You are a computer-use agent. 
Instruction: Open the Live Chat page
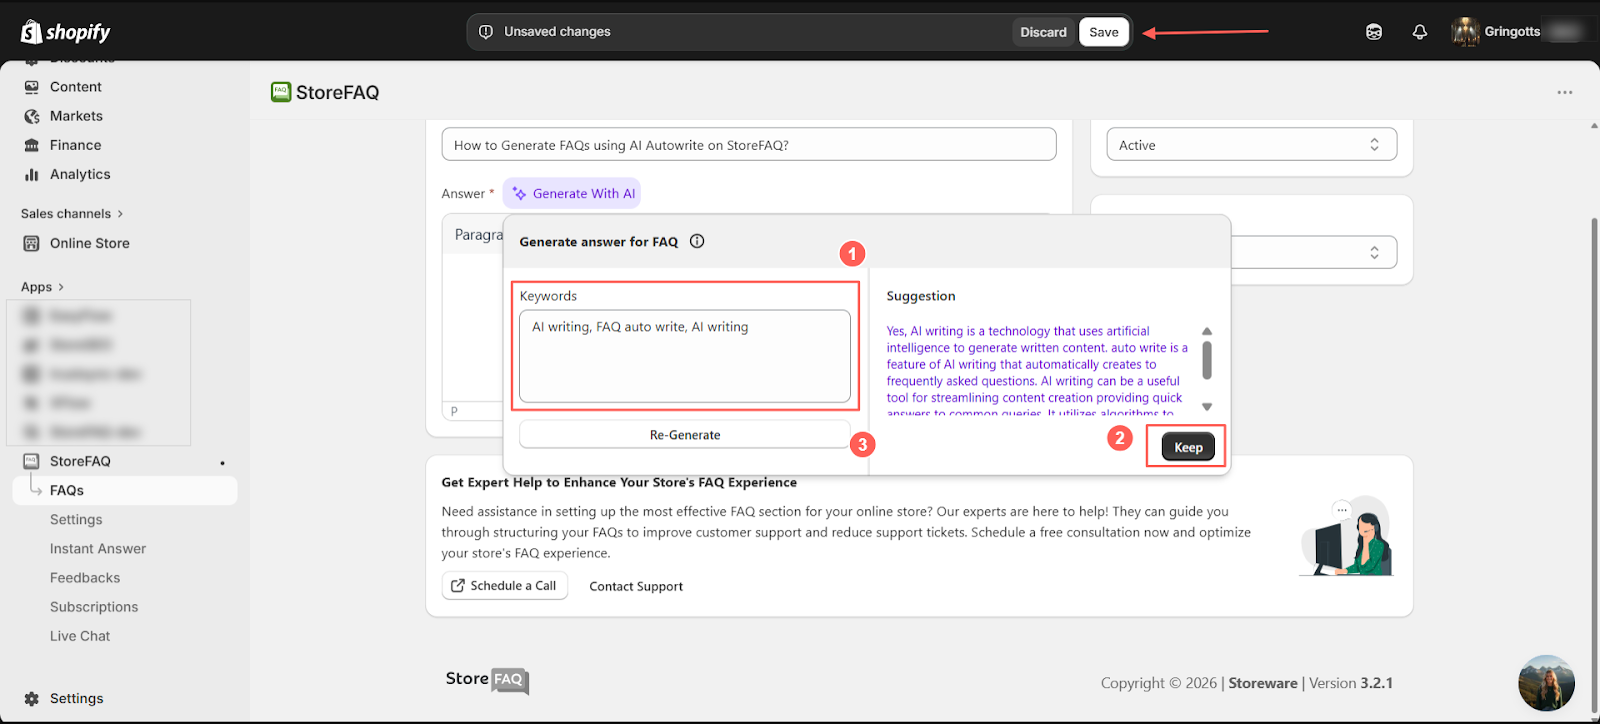click(80, 636)
